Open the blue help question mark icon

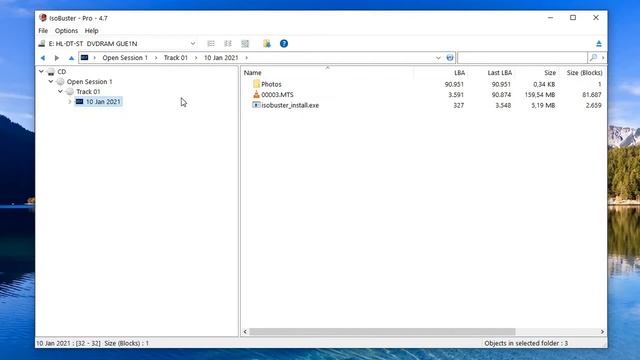[284, 44]
